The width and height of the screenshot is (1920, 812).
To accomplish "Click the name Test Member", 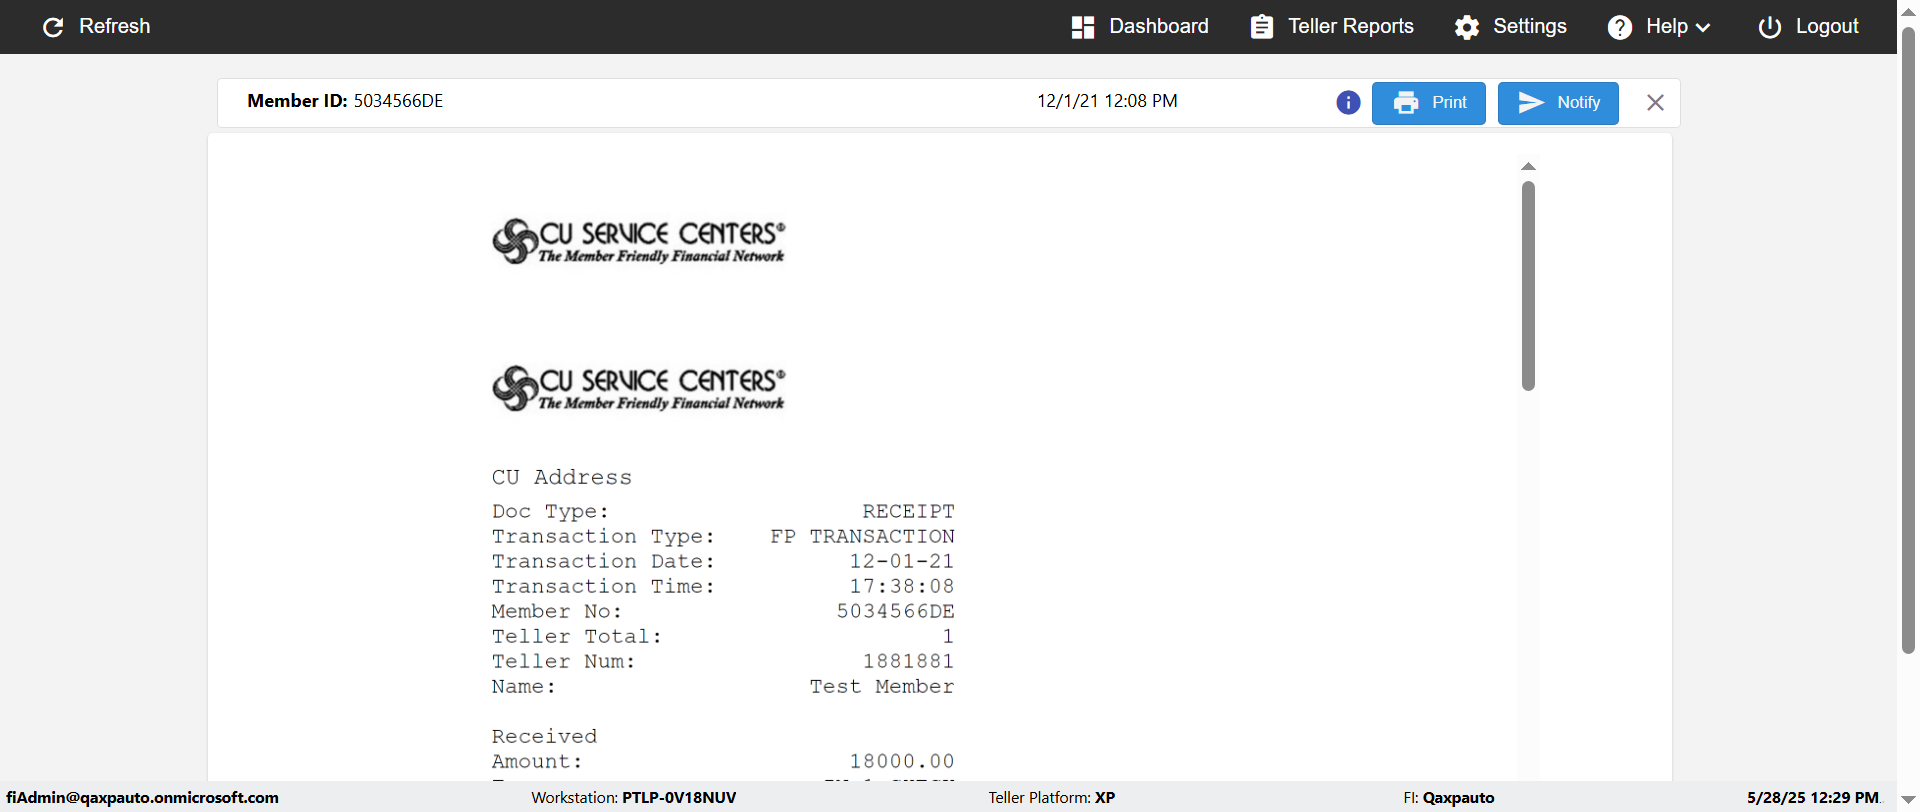I will coord(882,686).
